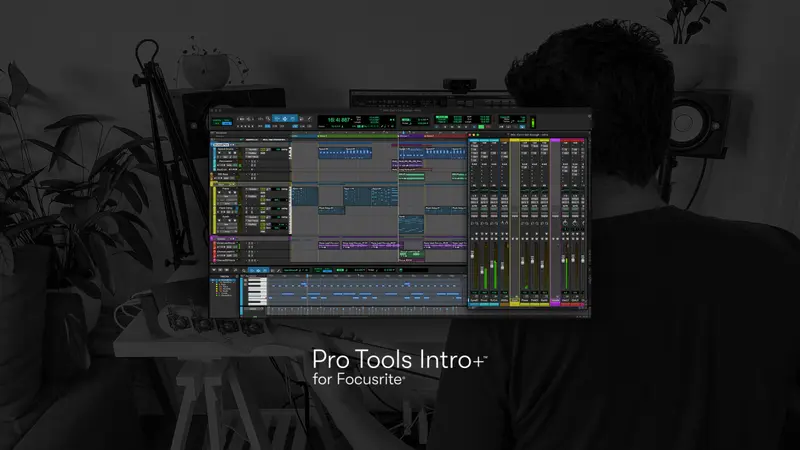The height and width of the screenshot is (450, 800).
Task: Adjust first yellow group channel fader
Action: tap(522, 262)
